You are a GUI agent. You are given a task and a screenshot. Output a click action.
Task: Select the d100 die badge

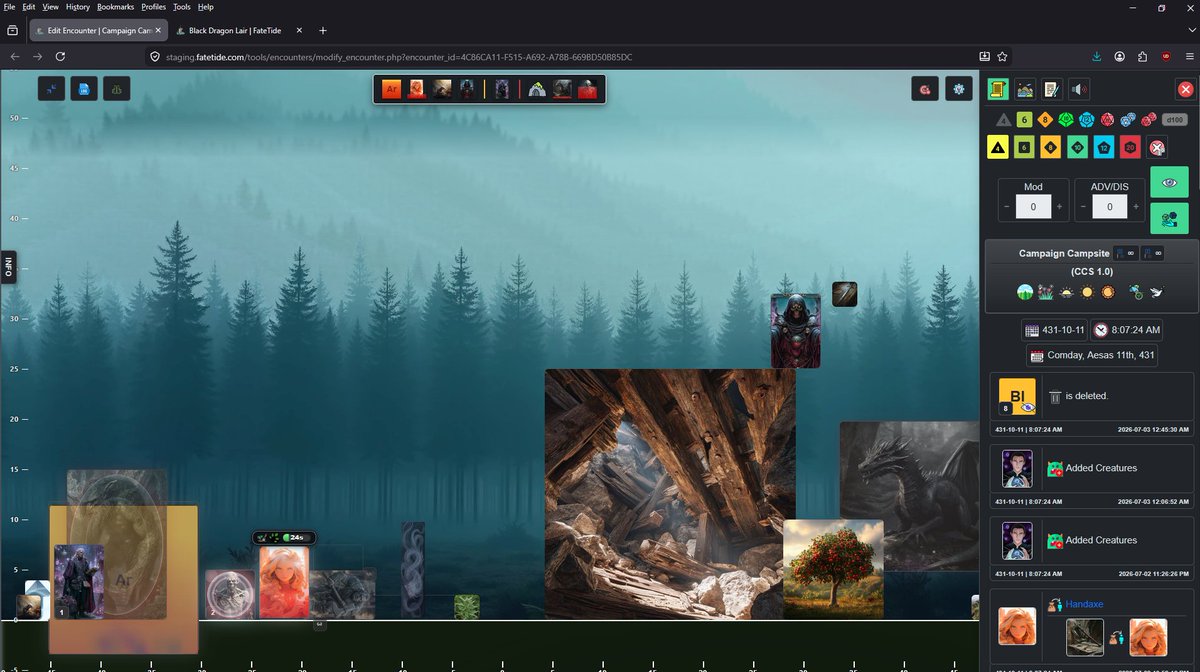pyautogui.click(x=1174, y=120)
